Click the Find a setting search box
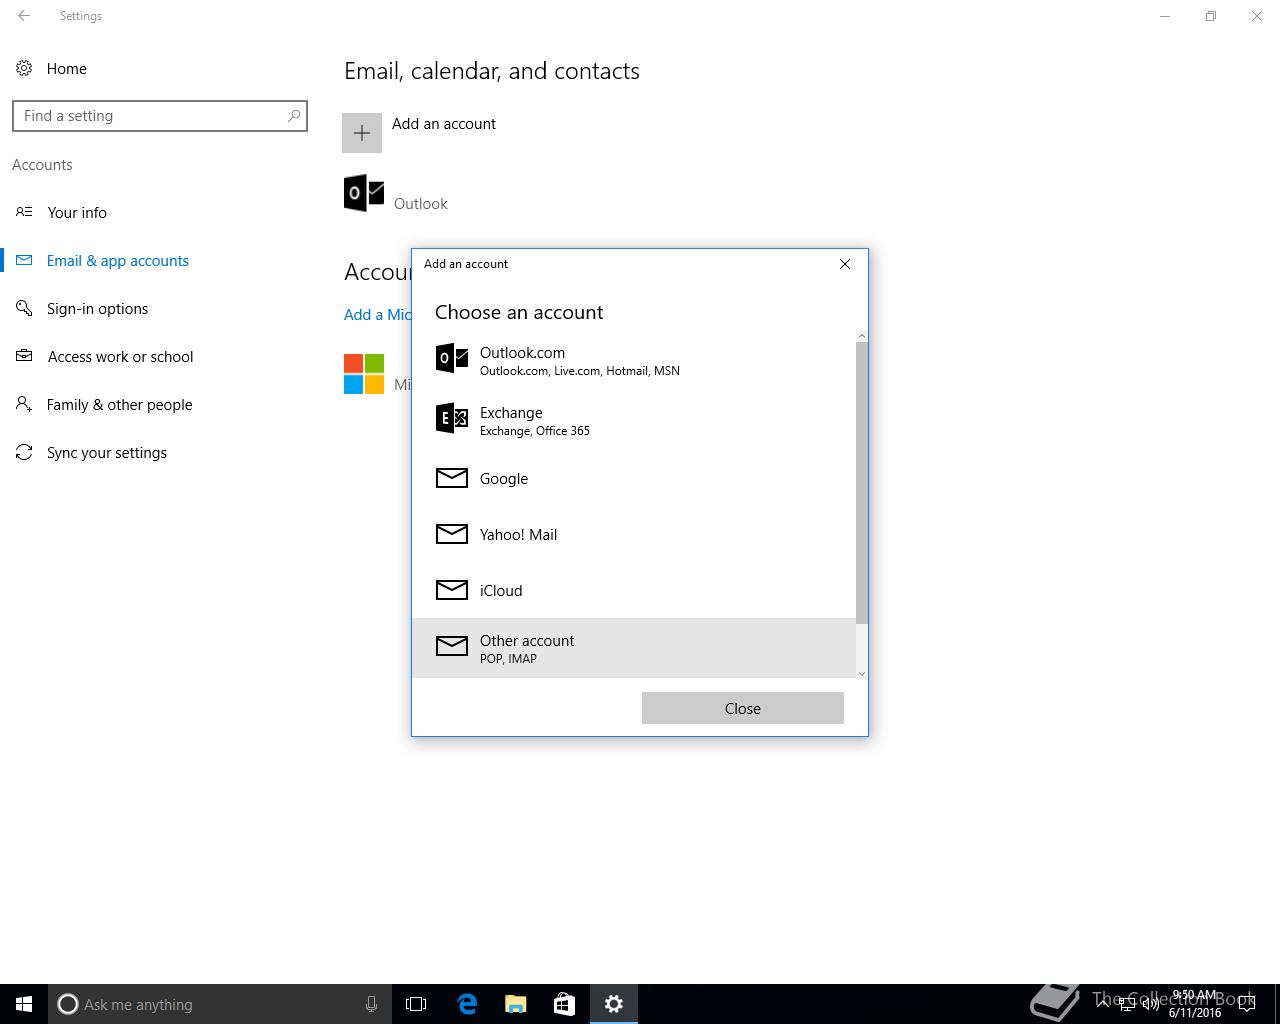Screen dimensions: 1280x1024 (x=160, y=116)
